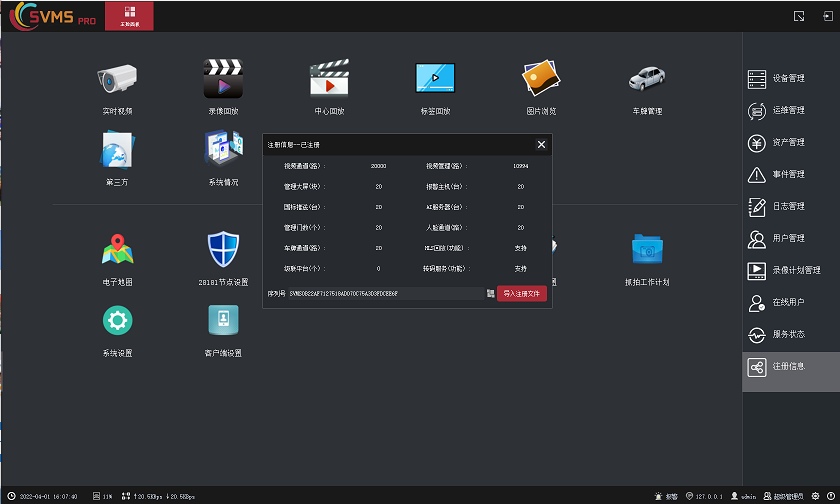Click 导入注册文件 button

522,294
